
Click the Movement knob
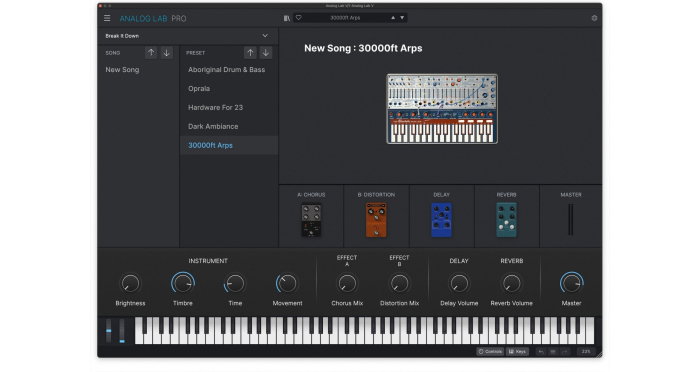click(287, 283)
